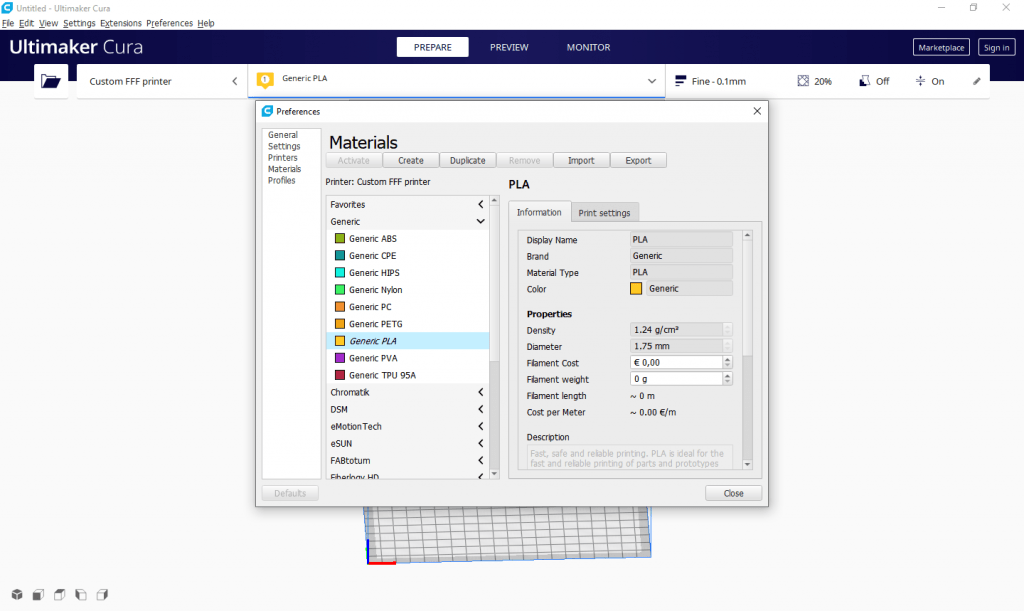
Task: Select Generic PVA material
Action: point(408,358)
